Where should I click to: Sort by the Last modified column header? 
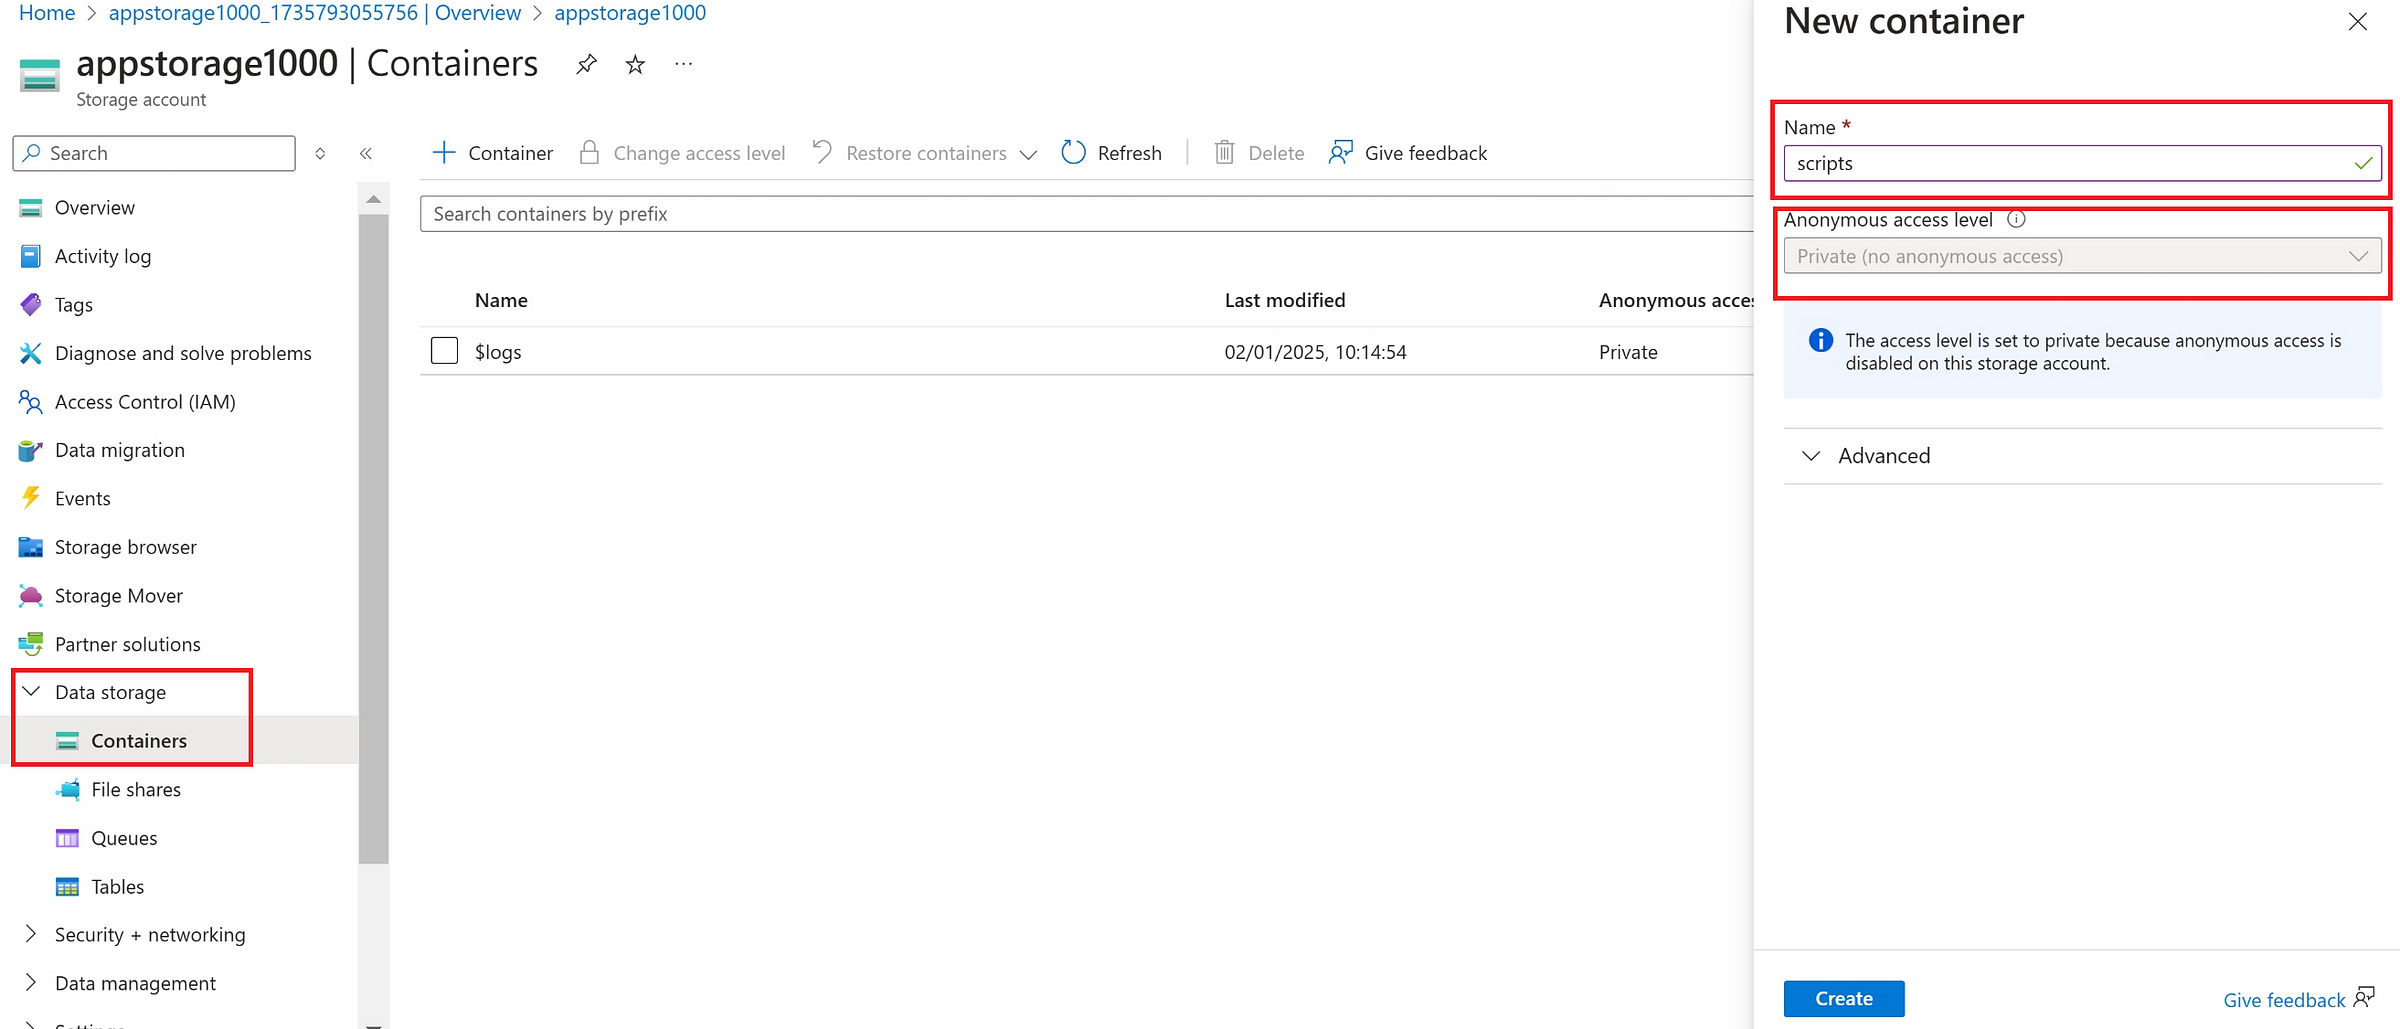click(1285, 300)
